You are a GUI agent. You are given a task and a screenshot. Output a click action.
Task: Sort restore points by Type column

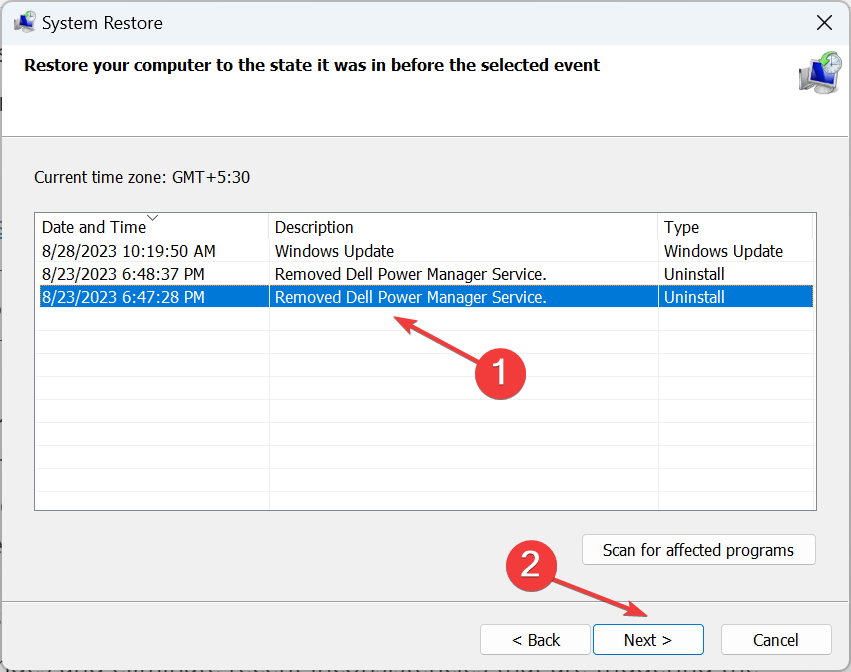681,227
